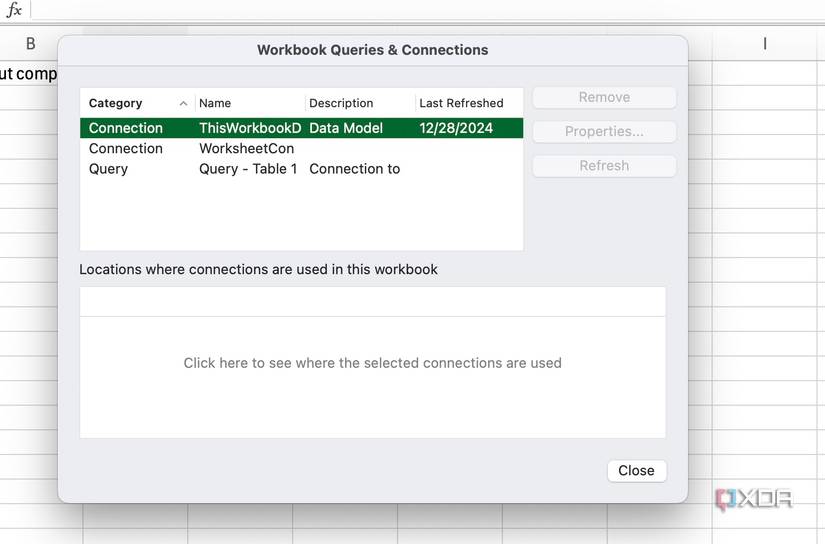Click here to see where connections are used
This screenshot has width=825, height=544.
click(x=372, y=363)
